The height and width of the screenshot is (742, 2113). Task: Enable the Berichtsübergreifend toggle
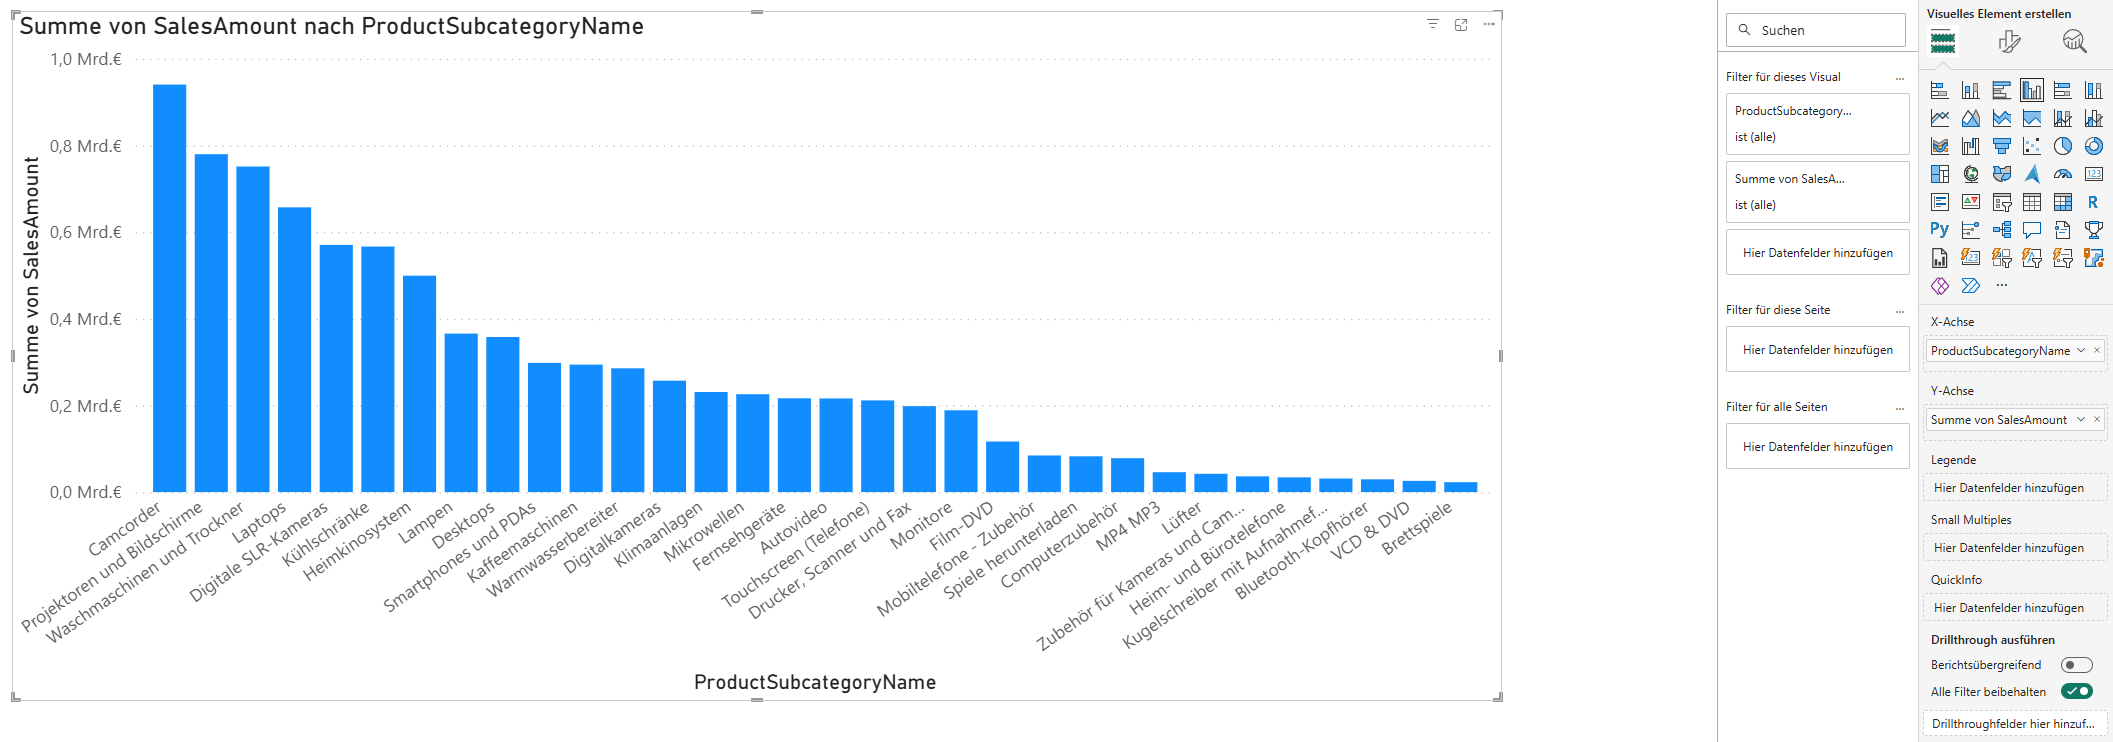click(x=2076, y=664)
